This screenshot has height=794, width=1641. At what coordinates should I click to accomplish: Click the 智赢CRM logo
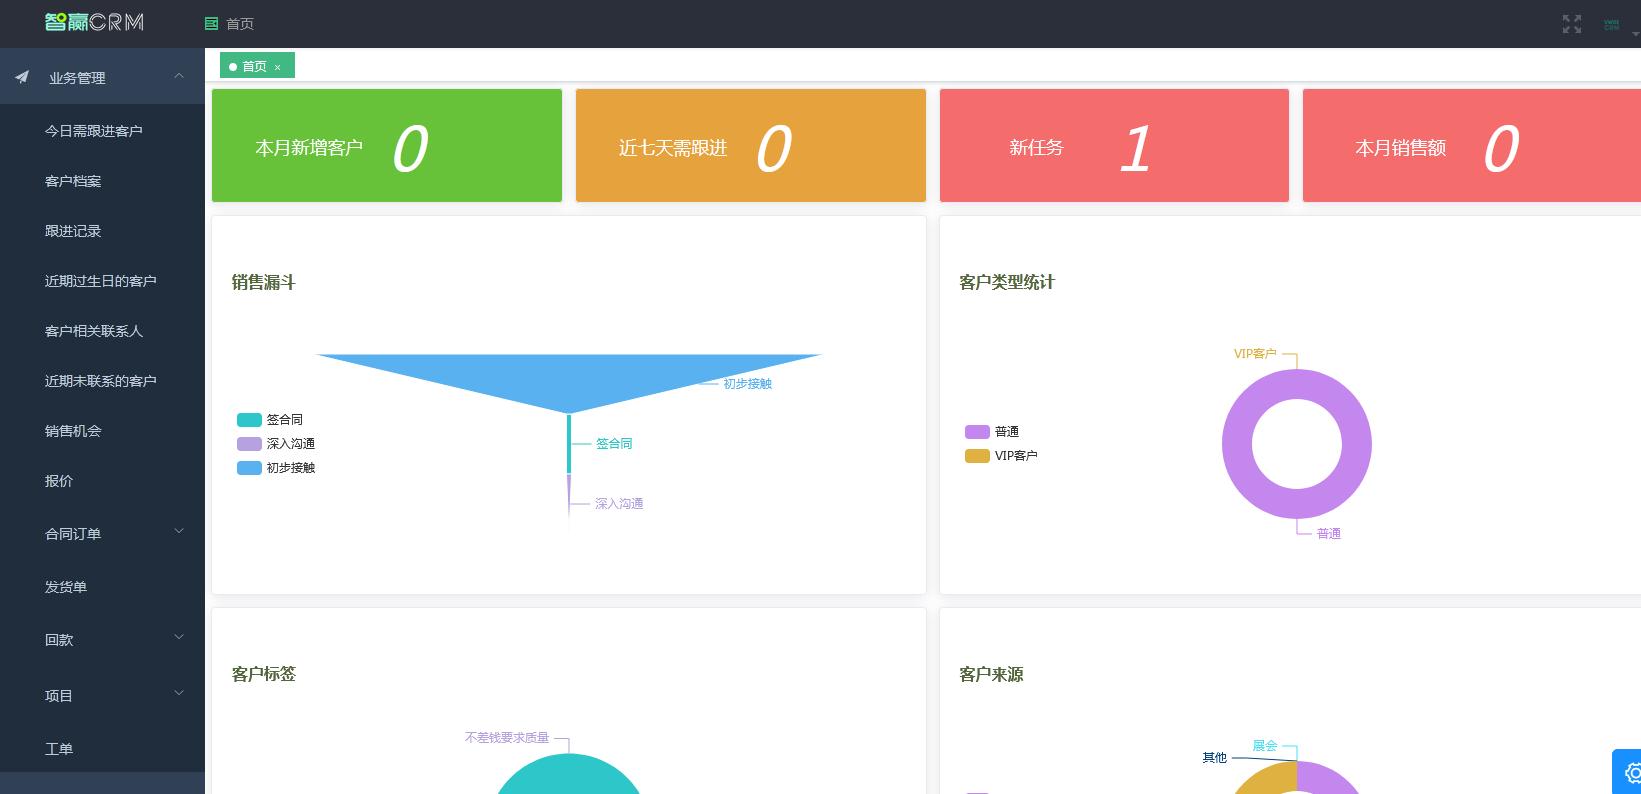pyautogui.click(x=95, y=22)
